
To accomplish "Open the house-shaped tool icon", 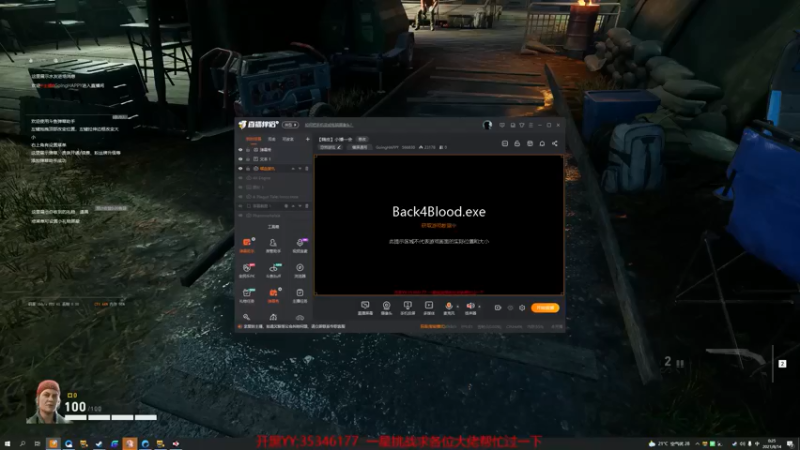I will [273, 317].
